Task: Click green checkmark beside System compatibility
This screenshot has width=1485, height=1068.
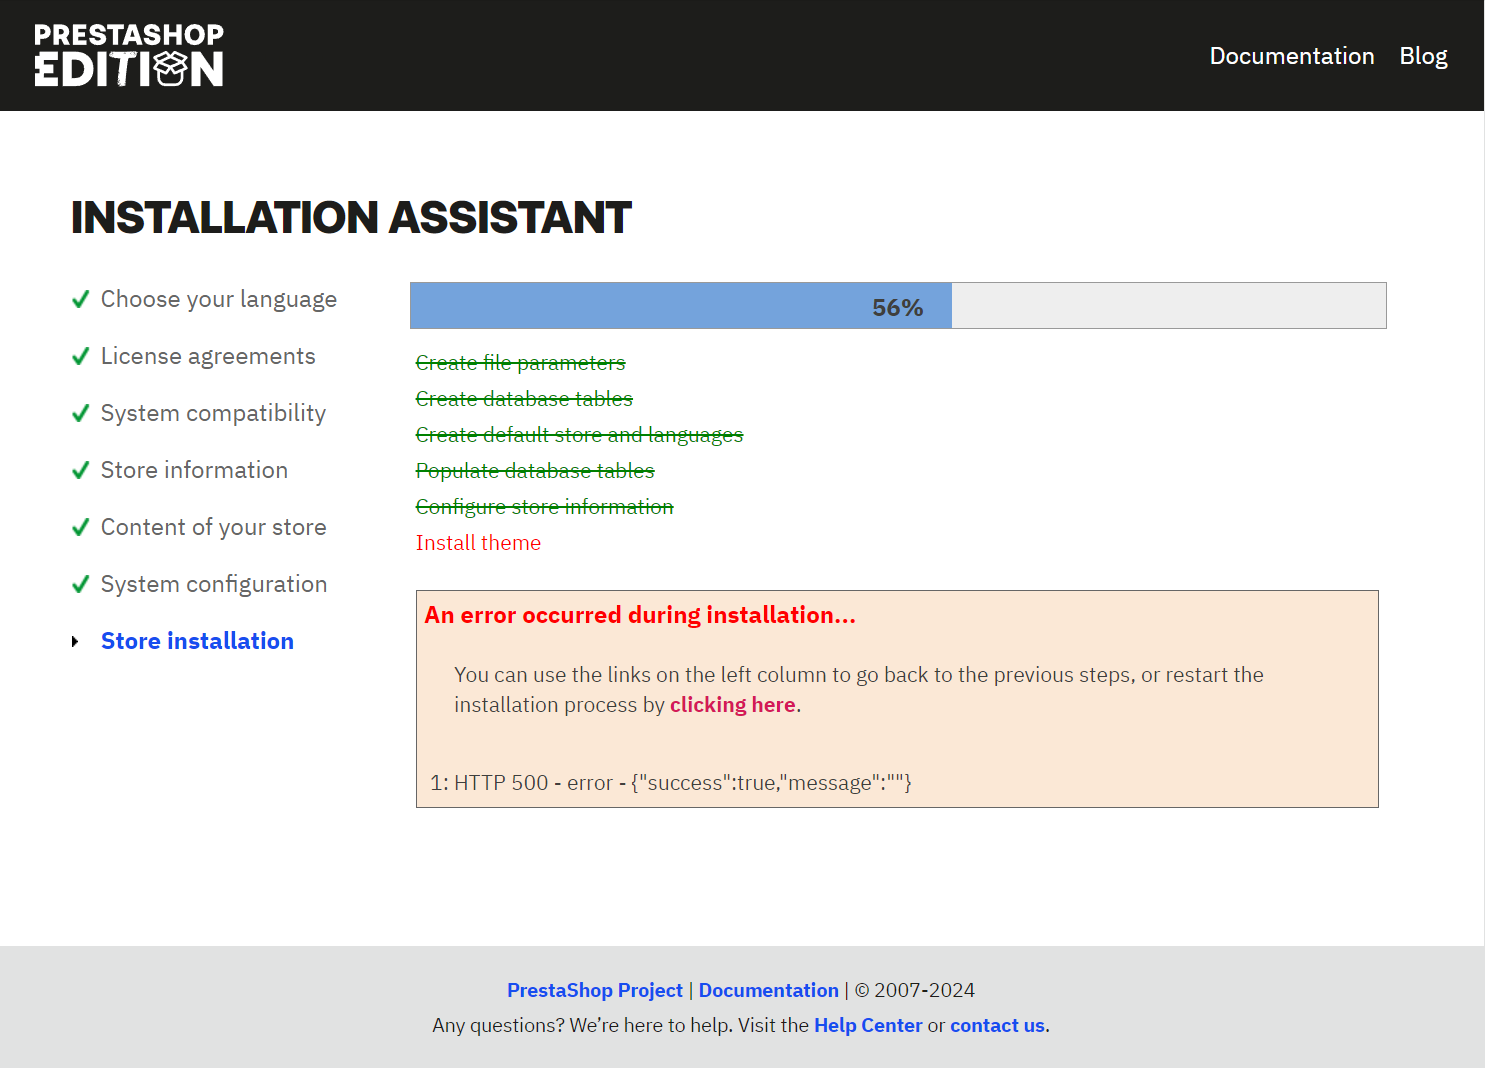Action: point(81,413)
